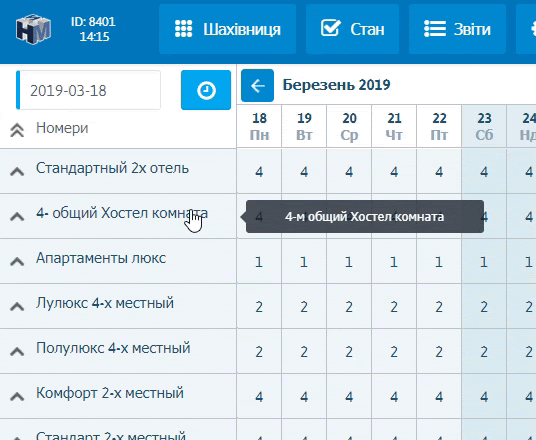The height and width of the screenshot is (440, 536).
Task: Click Стандартный 2х отель row name
Action: point(112,168)
